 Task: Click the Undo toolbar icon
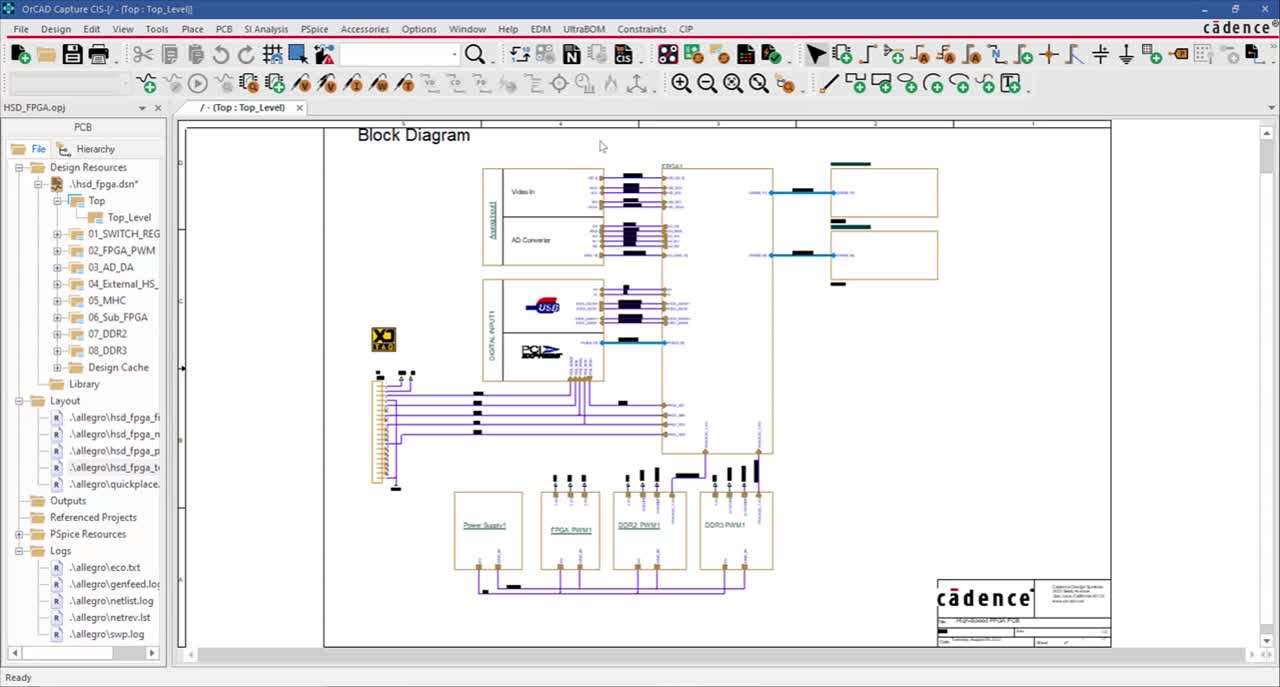tap(220, 55)
